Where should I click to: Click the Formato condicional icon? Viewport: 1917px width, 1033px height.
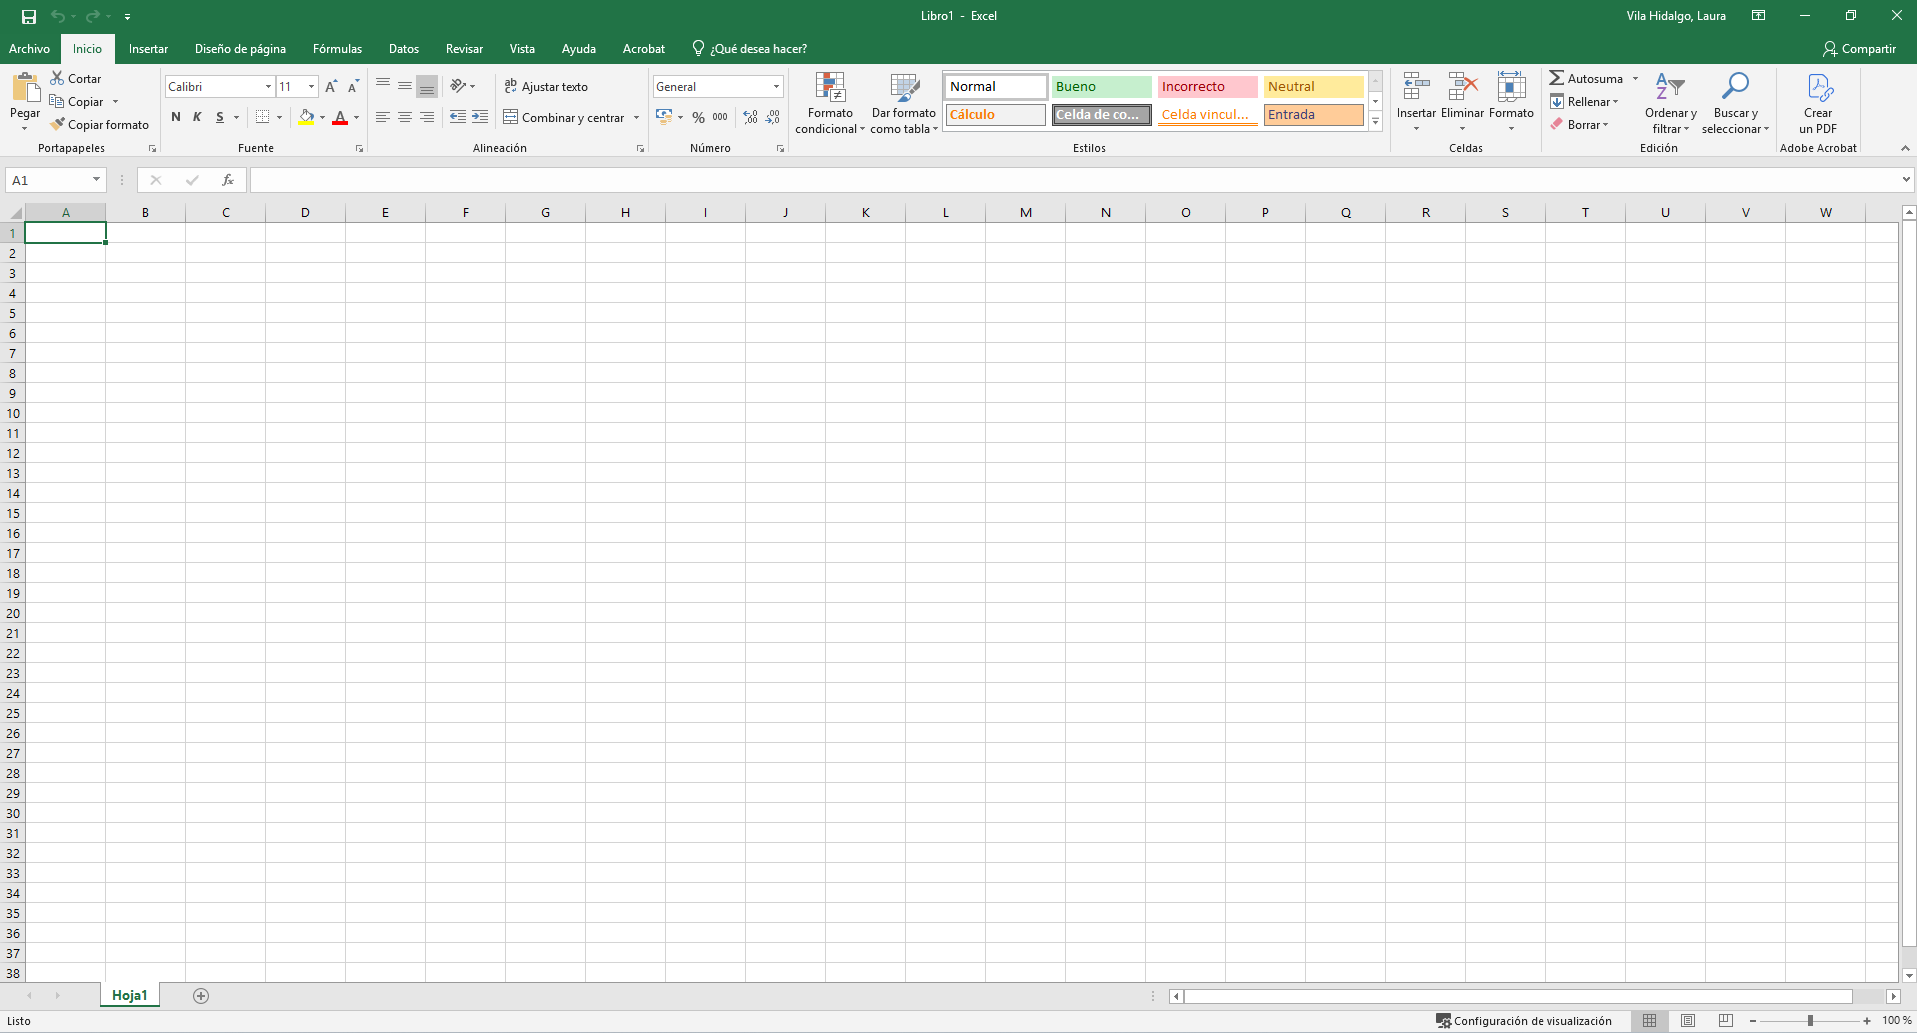point(830,89)
